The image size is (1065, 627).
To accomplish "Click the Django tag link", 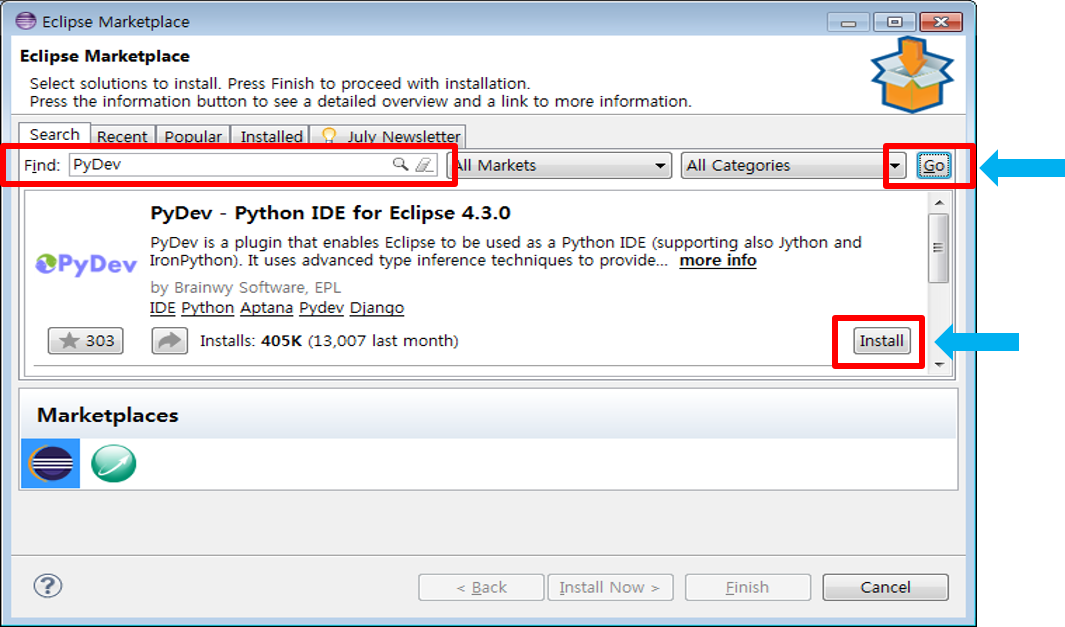I will click(x=377, y=308).
